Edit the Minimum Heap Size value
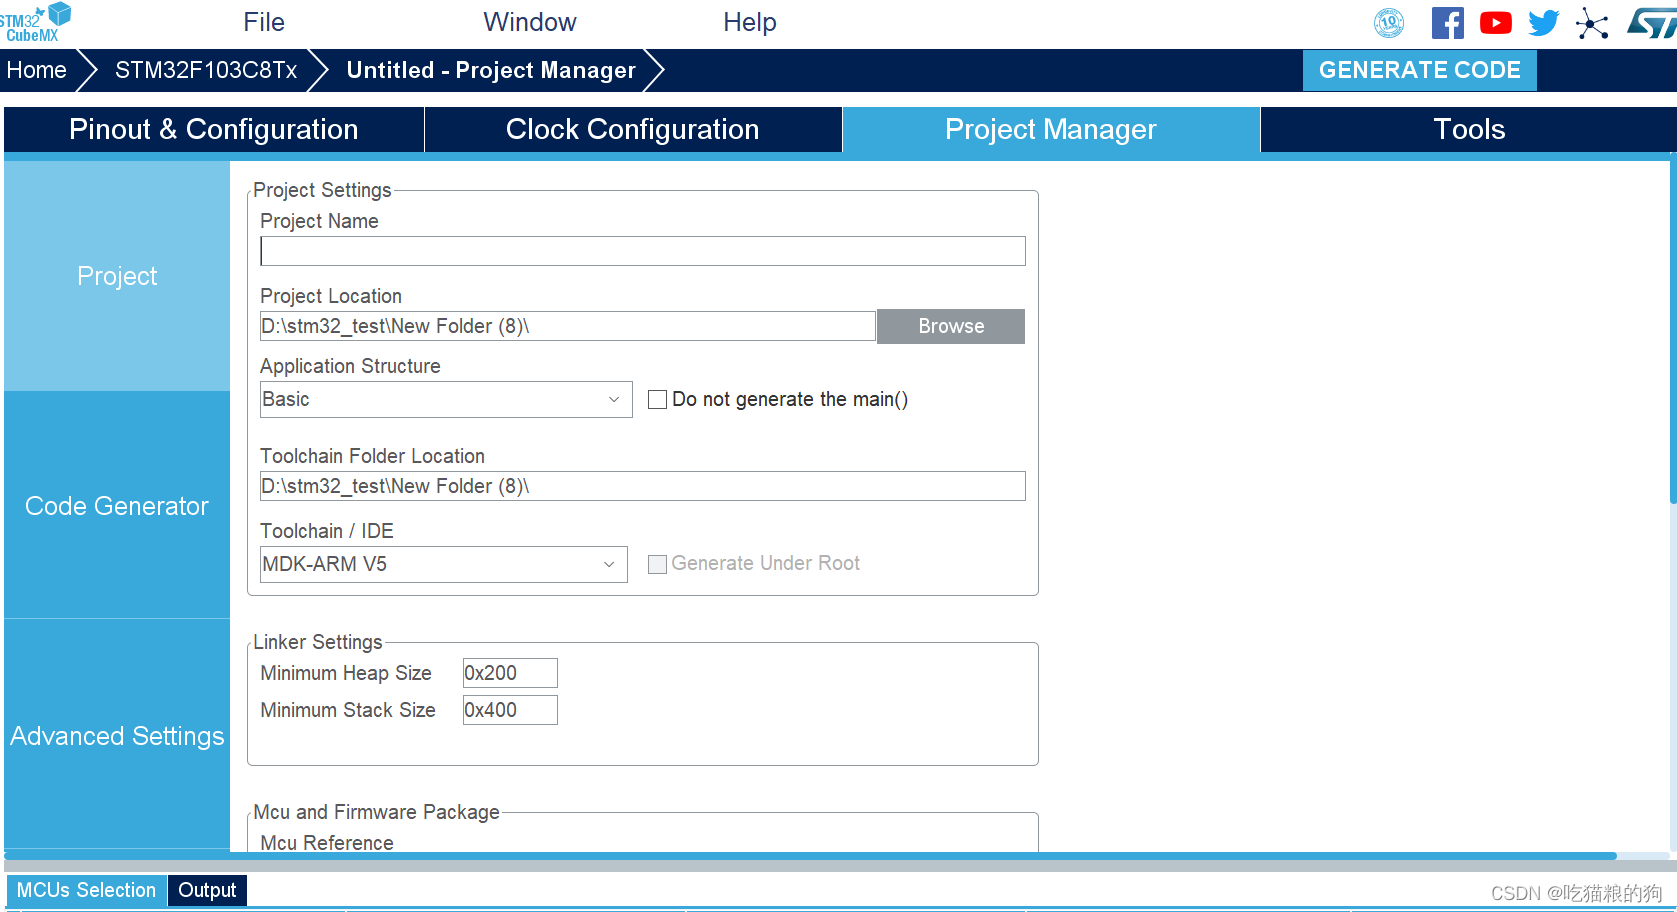 [510, 673]
